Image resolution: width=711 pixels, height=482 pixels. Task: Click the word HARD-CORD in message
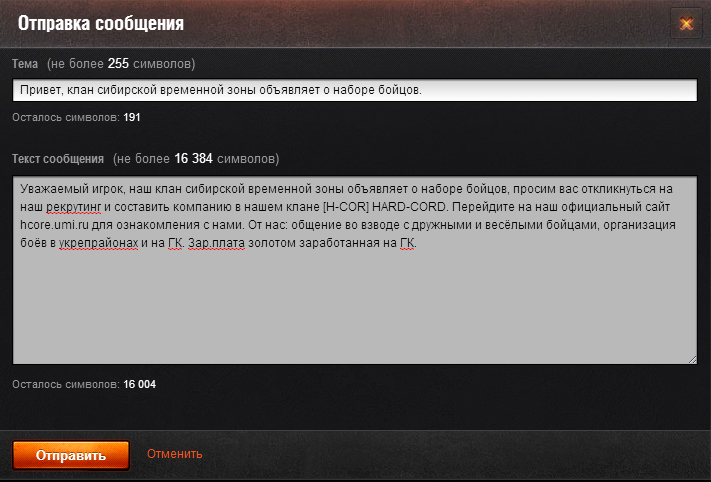click(409, 207)
